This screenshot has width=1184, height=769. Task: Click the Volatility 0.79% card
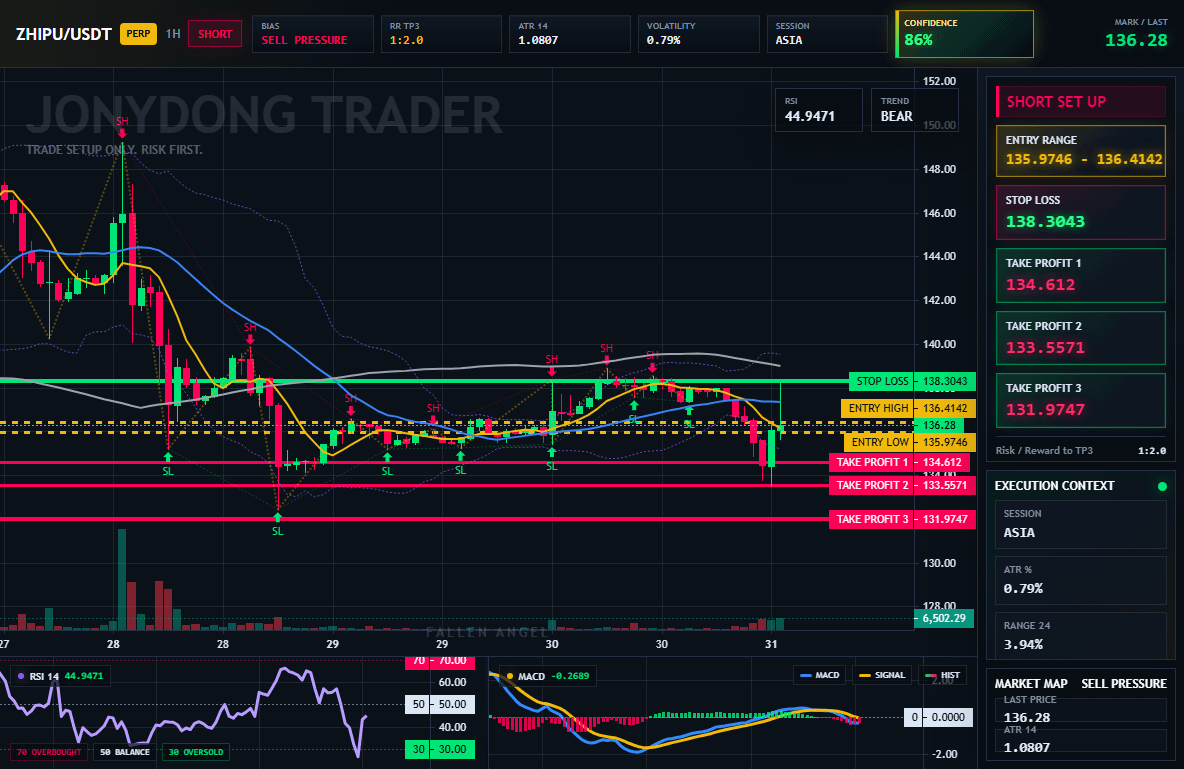[x=698, y=34]
